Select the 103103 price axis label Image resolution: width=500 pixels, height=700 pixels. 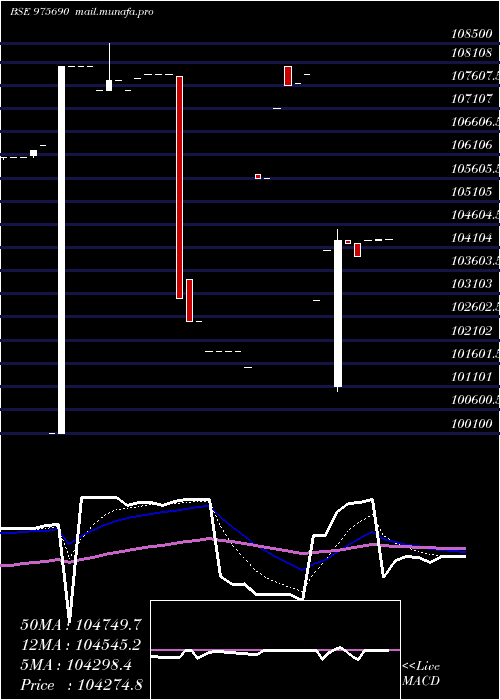(x=473, y=284)
